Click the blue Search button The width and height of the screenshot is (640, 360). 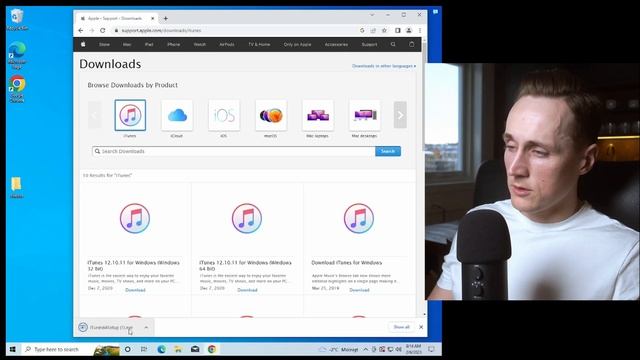click(x=388, y=151)
